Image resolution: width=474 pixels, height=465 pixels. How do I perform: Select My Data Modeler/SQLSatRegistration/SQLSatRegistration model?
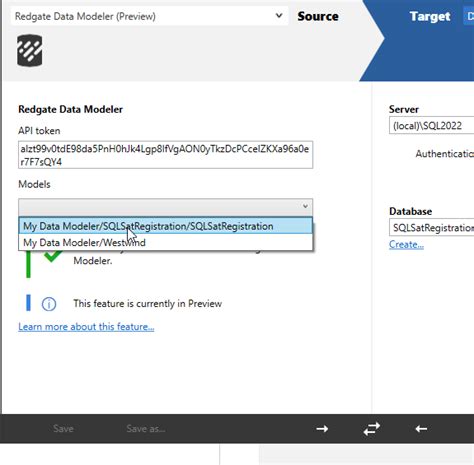click(x=166, y=226)
